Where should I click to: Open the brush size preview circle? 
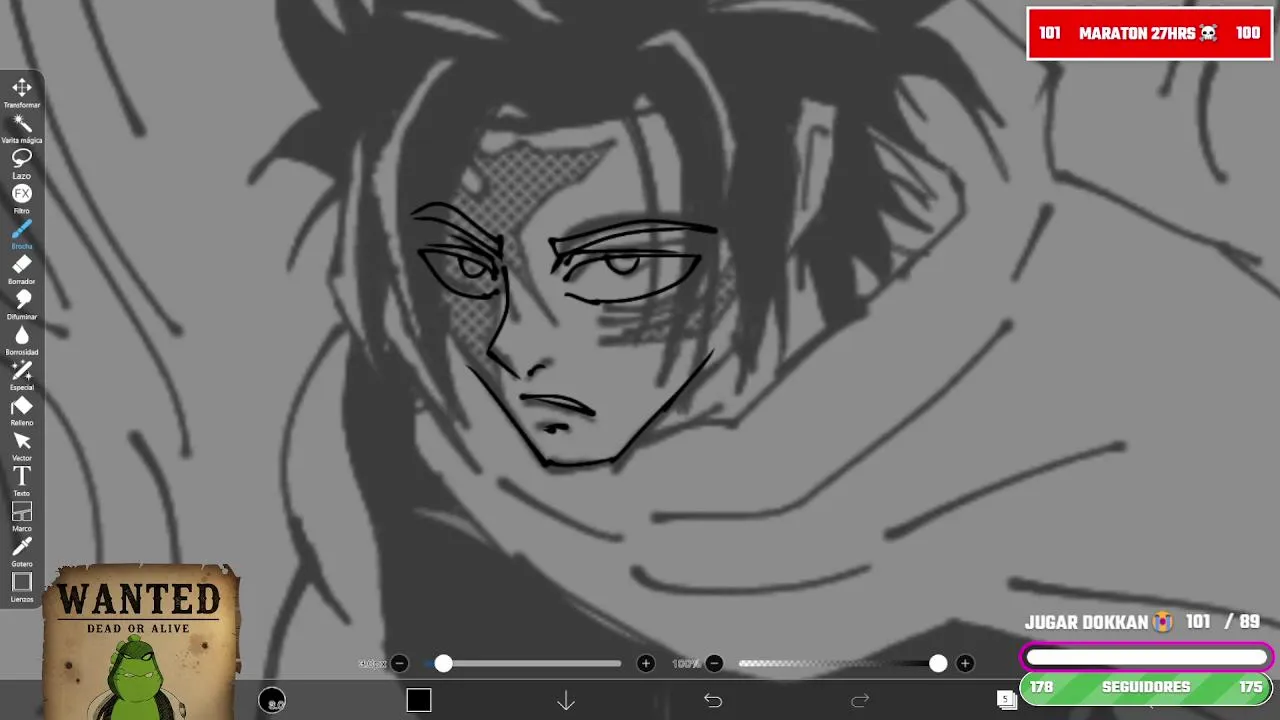272,701
